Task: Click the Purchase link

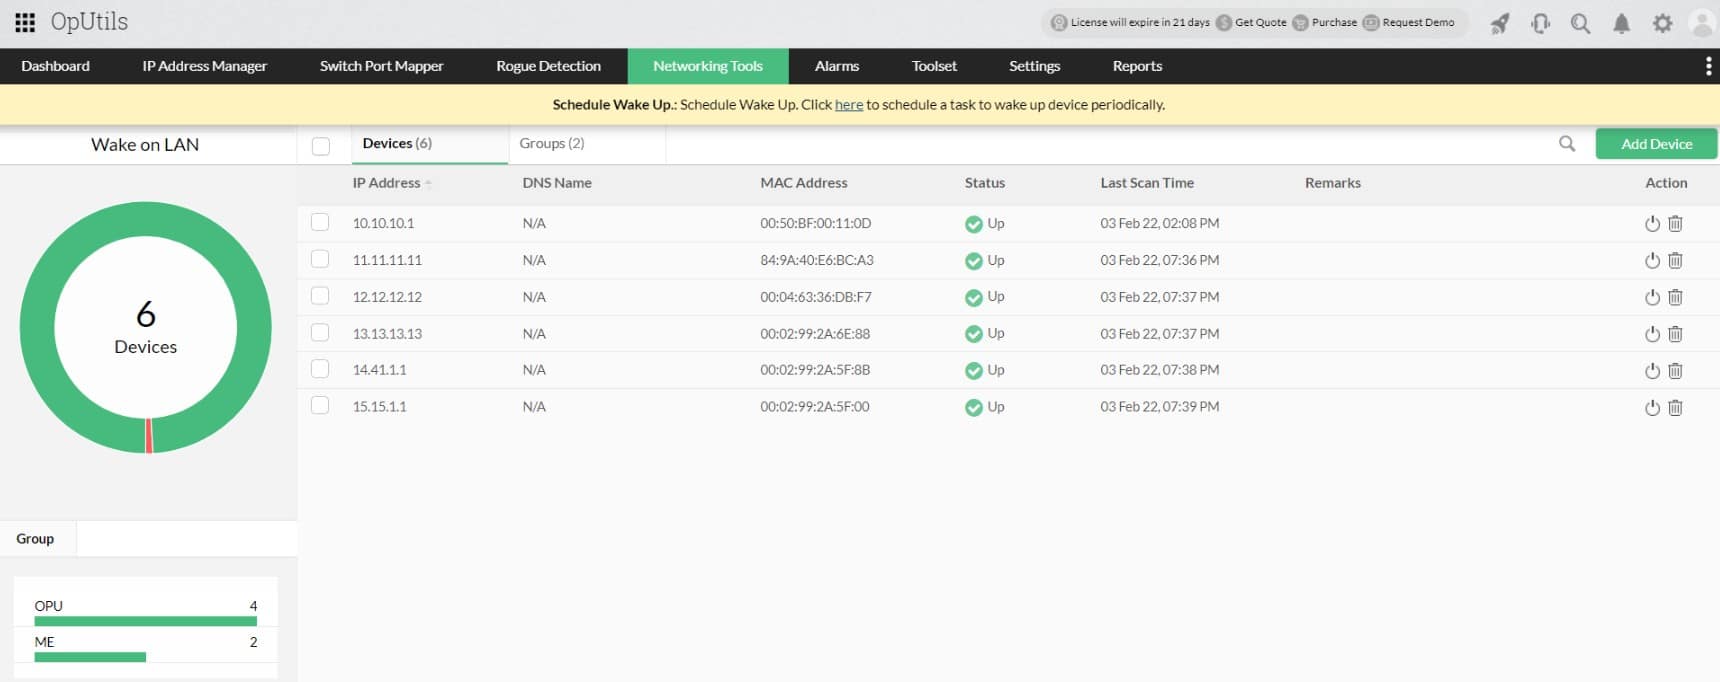Action: [x=1325, y=22]
